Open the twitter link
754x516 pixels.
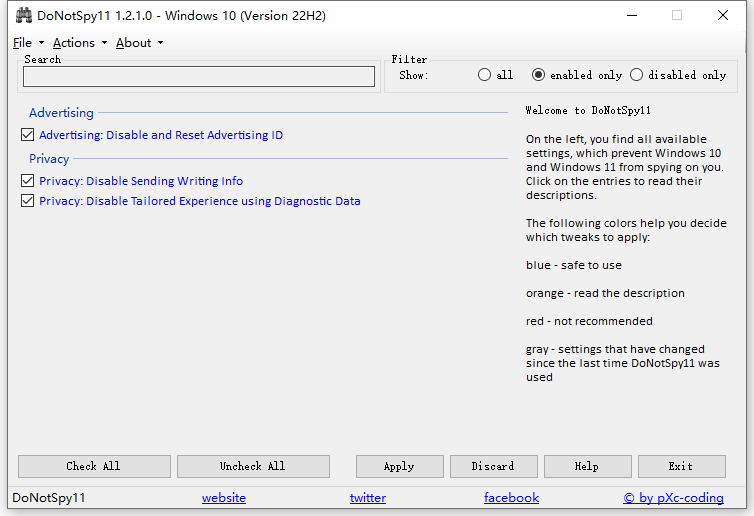(368, 498)
